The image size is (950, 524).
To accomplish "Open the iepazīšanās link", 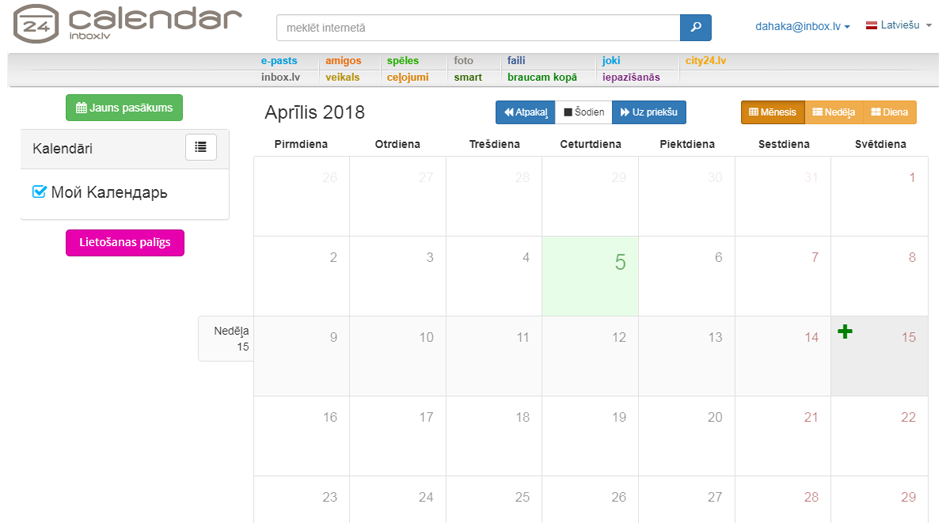I will tap(631, 77).
